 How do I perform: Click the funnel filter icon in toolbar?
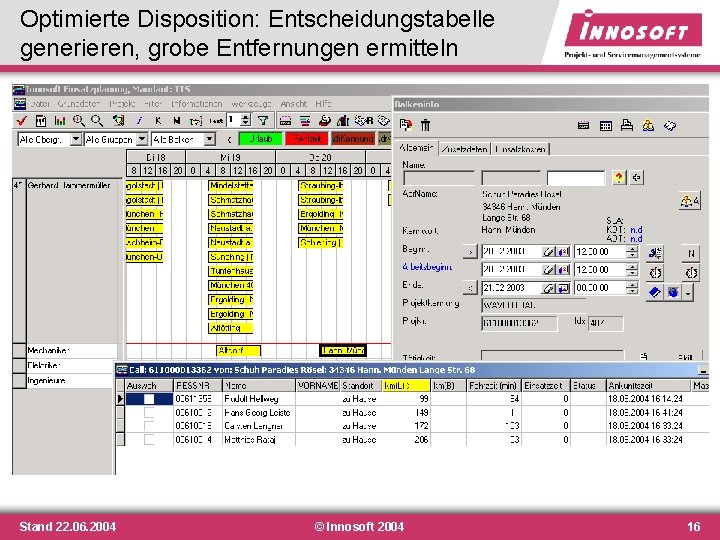pos(263,121)
